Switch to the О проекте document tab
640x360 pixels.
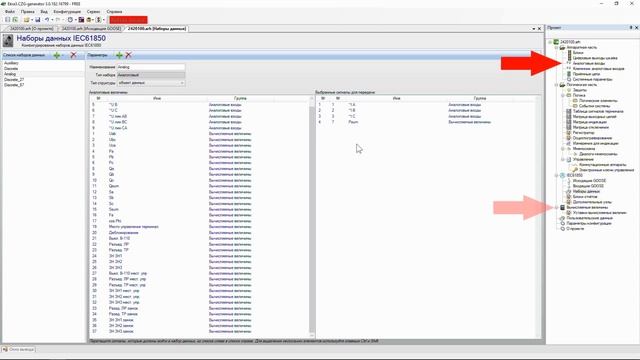point(31,29)
